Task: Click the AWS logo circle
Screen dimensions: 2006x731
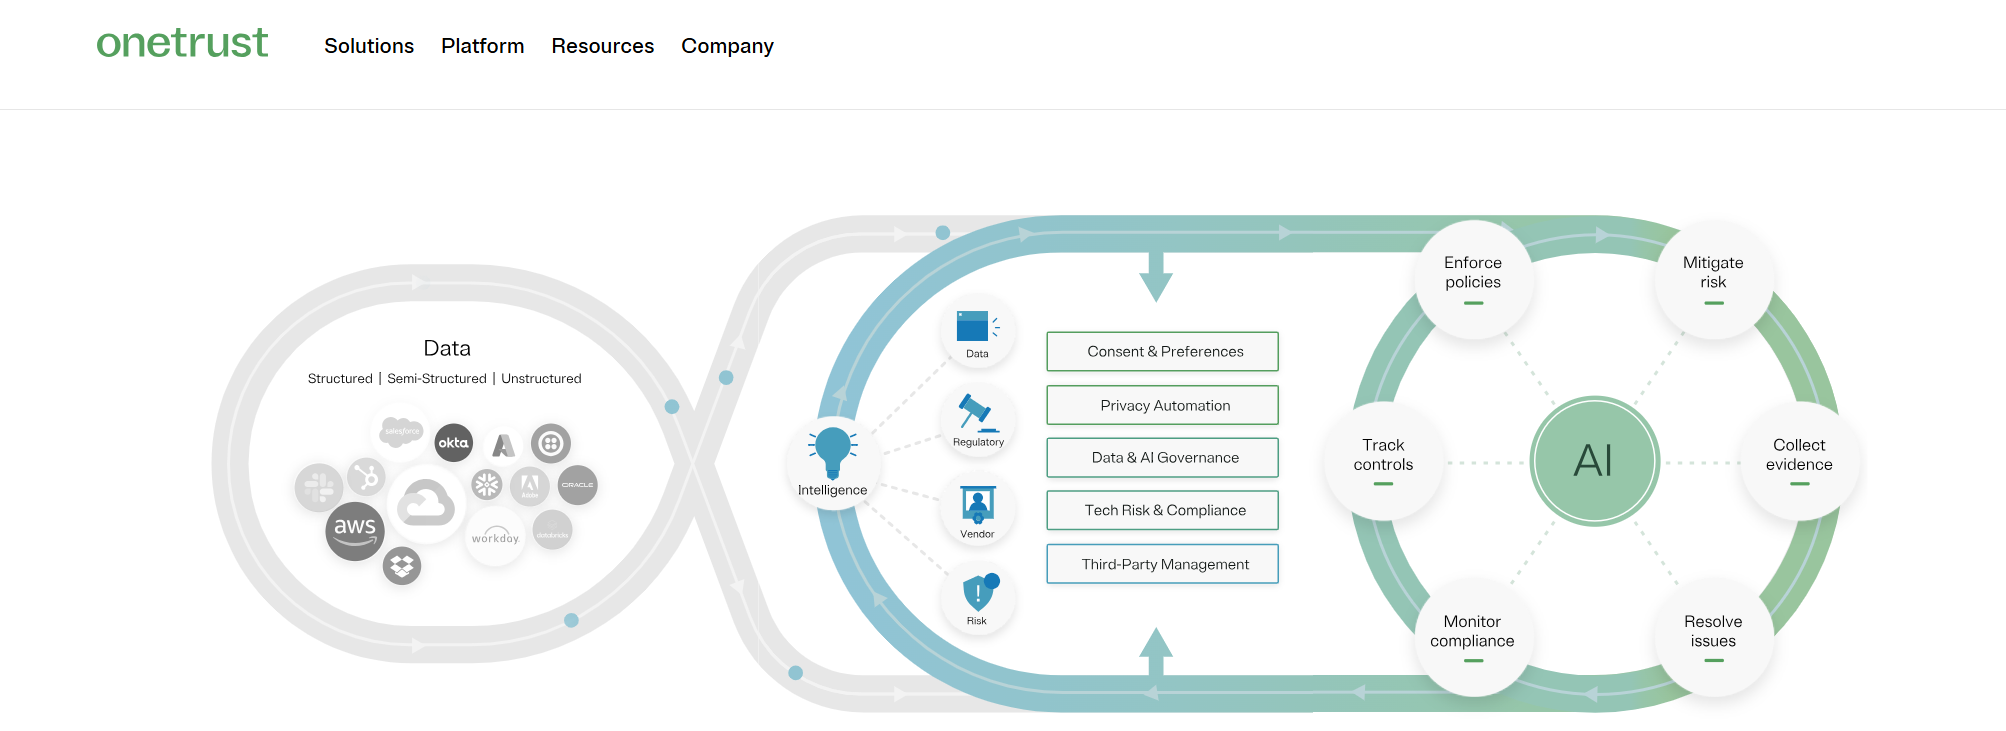Action: coord(355,531)
